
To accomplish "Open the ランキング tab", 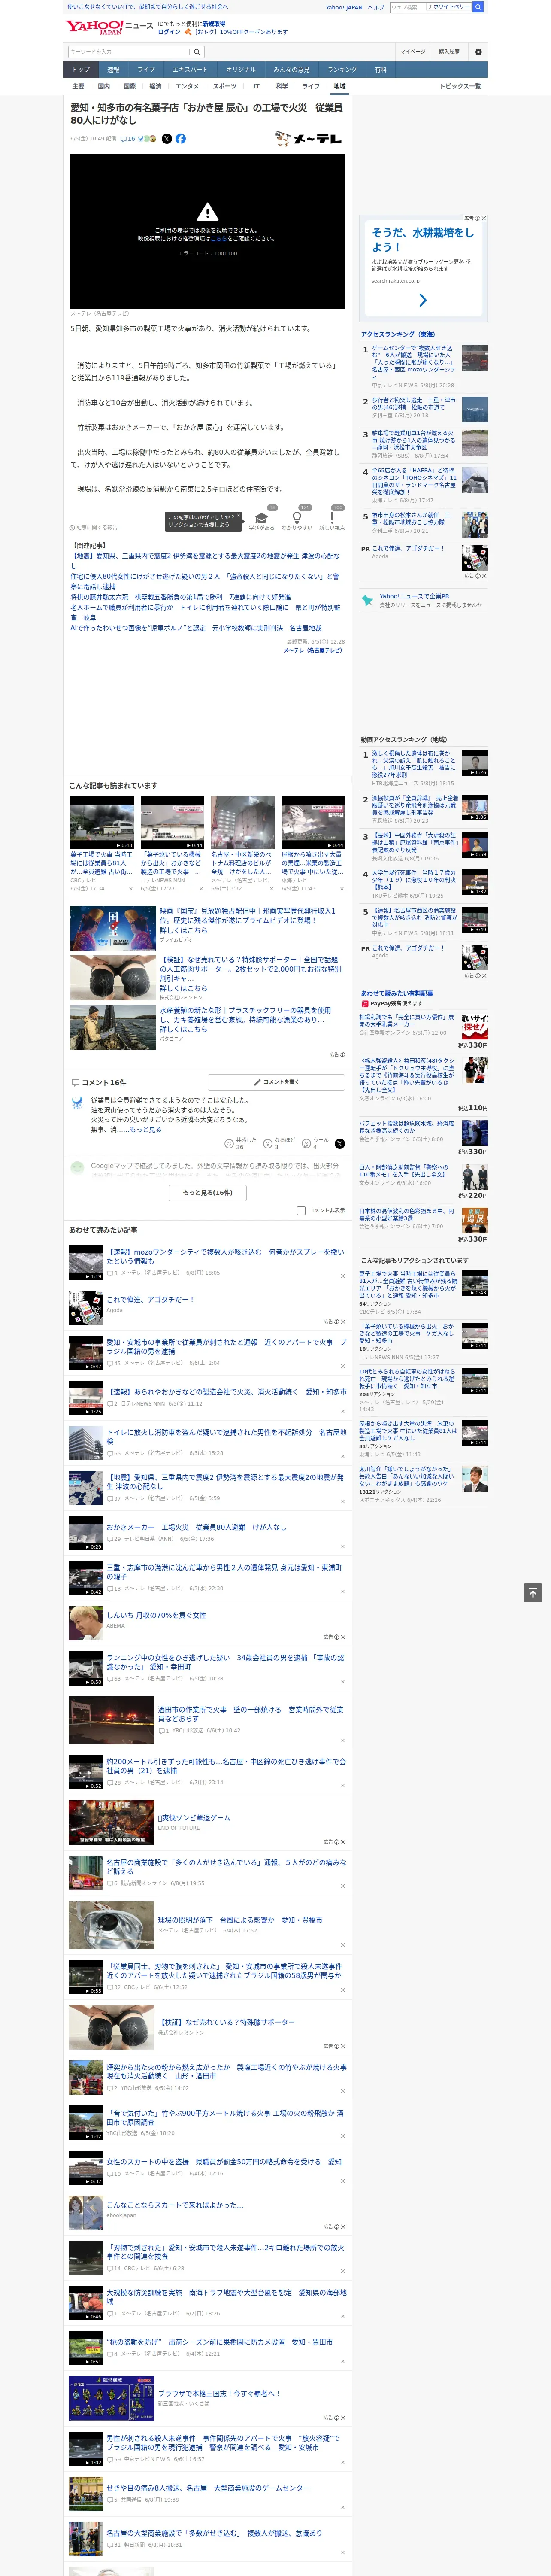I will tap(342, 70).
